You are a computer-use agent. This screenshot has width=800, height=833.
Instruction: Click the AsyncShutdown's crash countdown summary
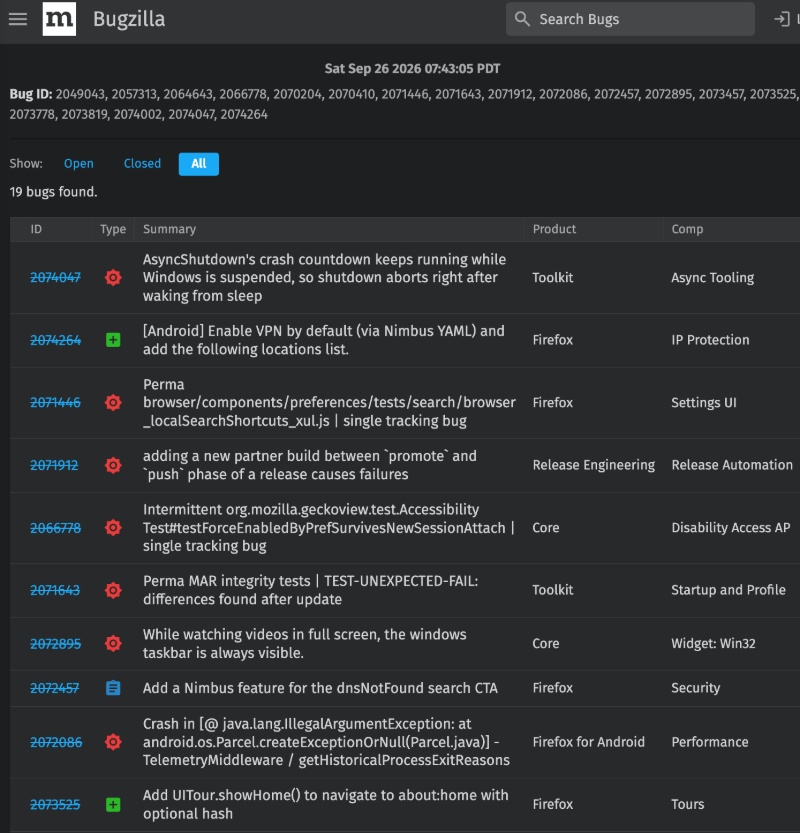pos(324,277)
